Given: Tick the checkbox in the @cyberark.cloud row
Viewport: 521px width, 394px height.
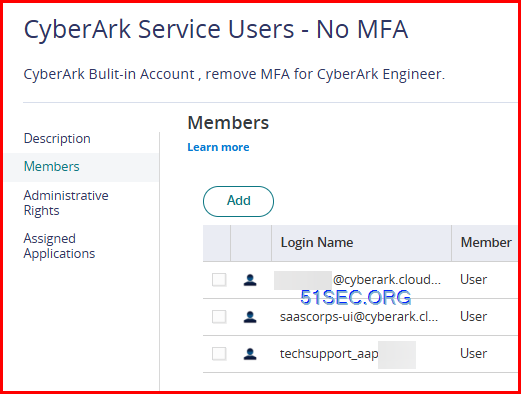Looking at the screenshot, I should (219, 280).
